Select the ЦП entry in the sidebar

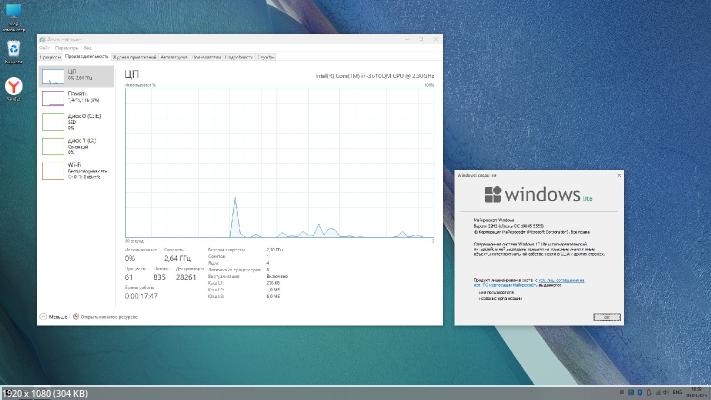(x=76, y=76)
